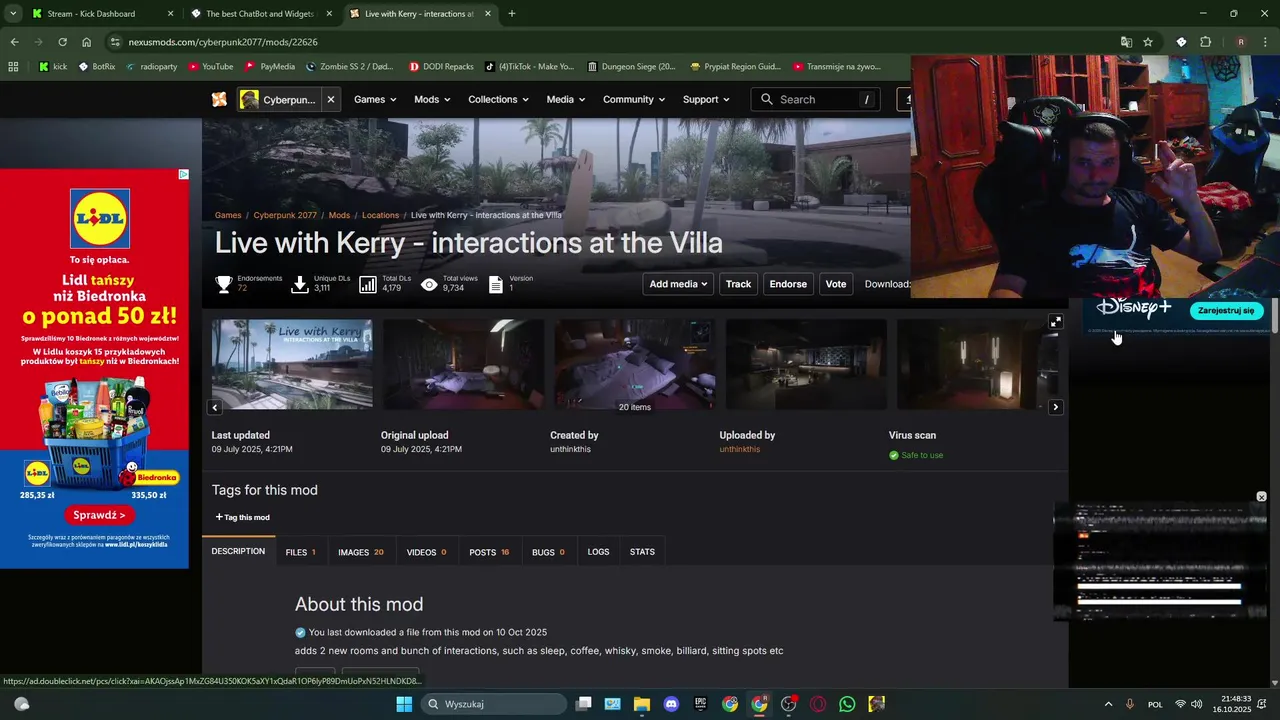
Task: Switch to the LOGS tab
Action: pyautogui.click(x=598, y=552)
